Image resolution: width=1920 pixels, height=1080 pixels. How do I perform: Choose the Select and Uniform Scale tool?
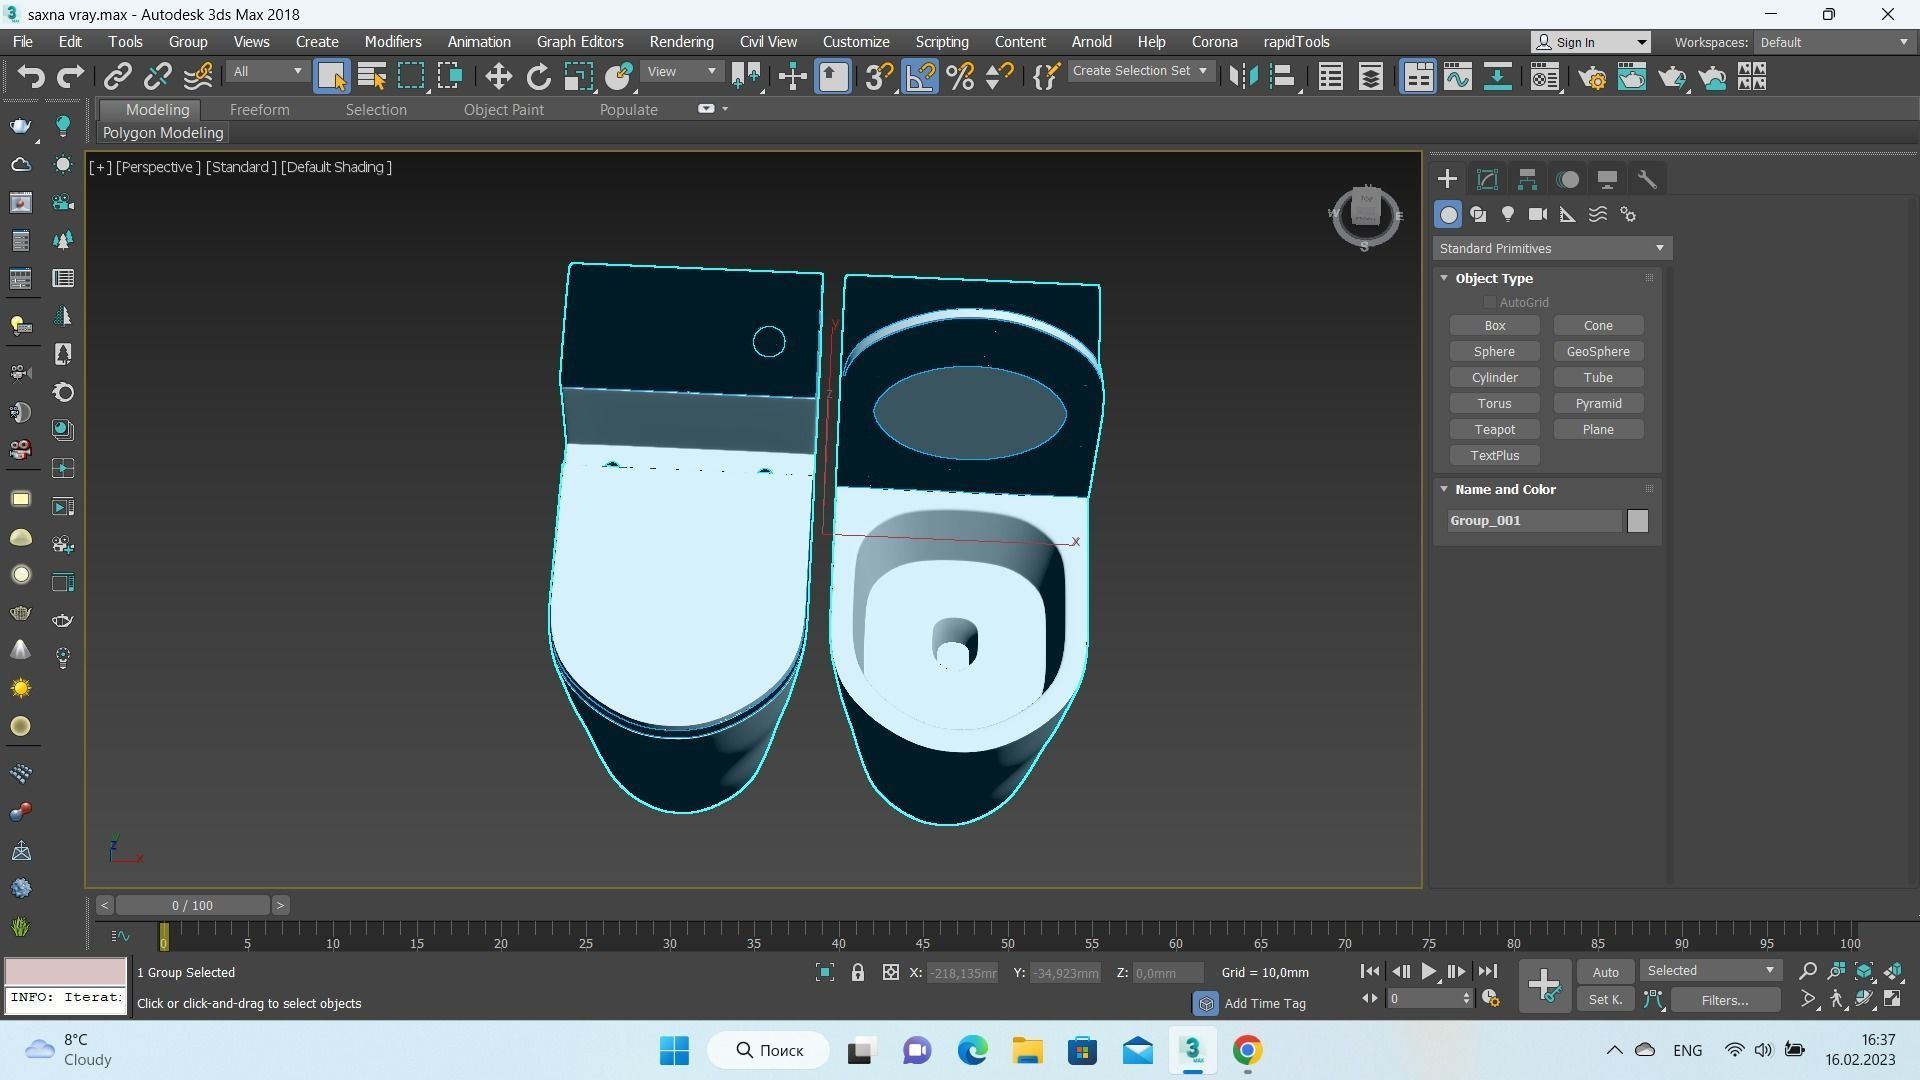point(578,77)
